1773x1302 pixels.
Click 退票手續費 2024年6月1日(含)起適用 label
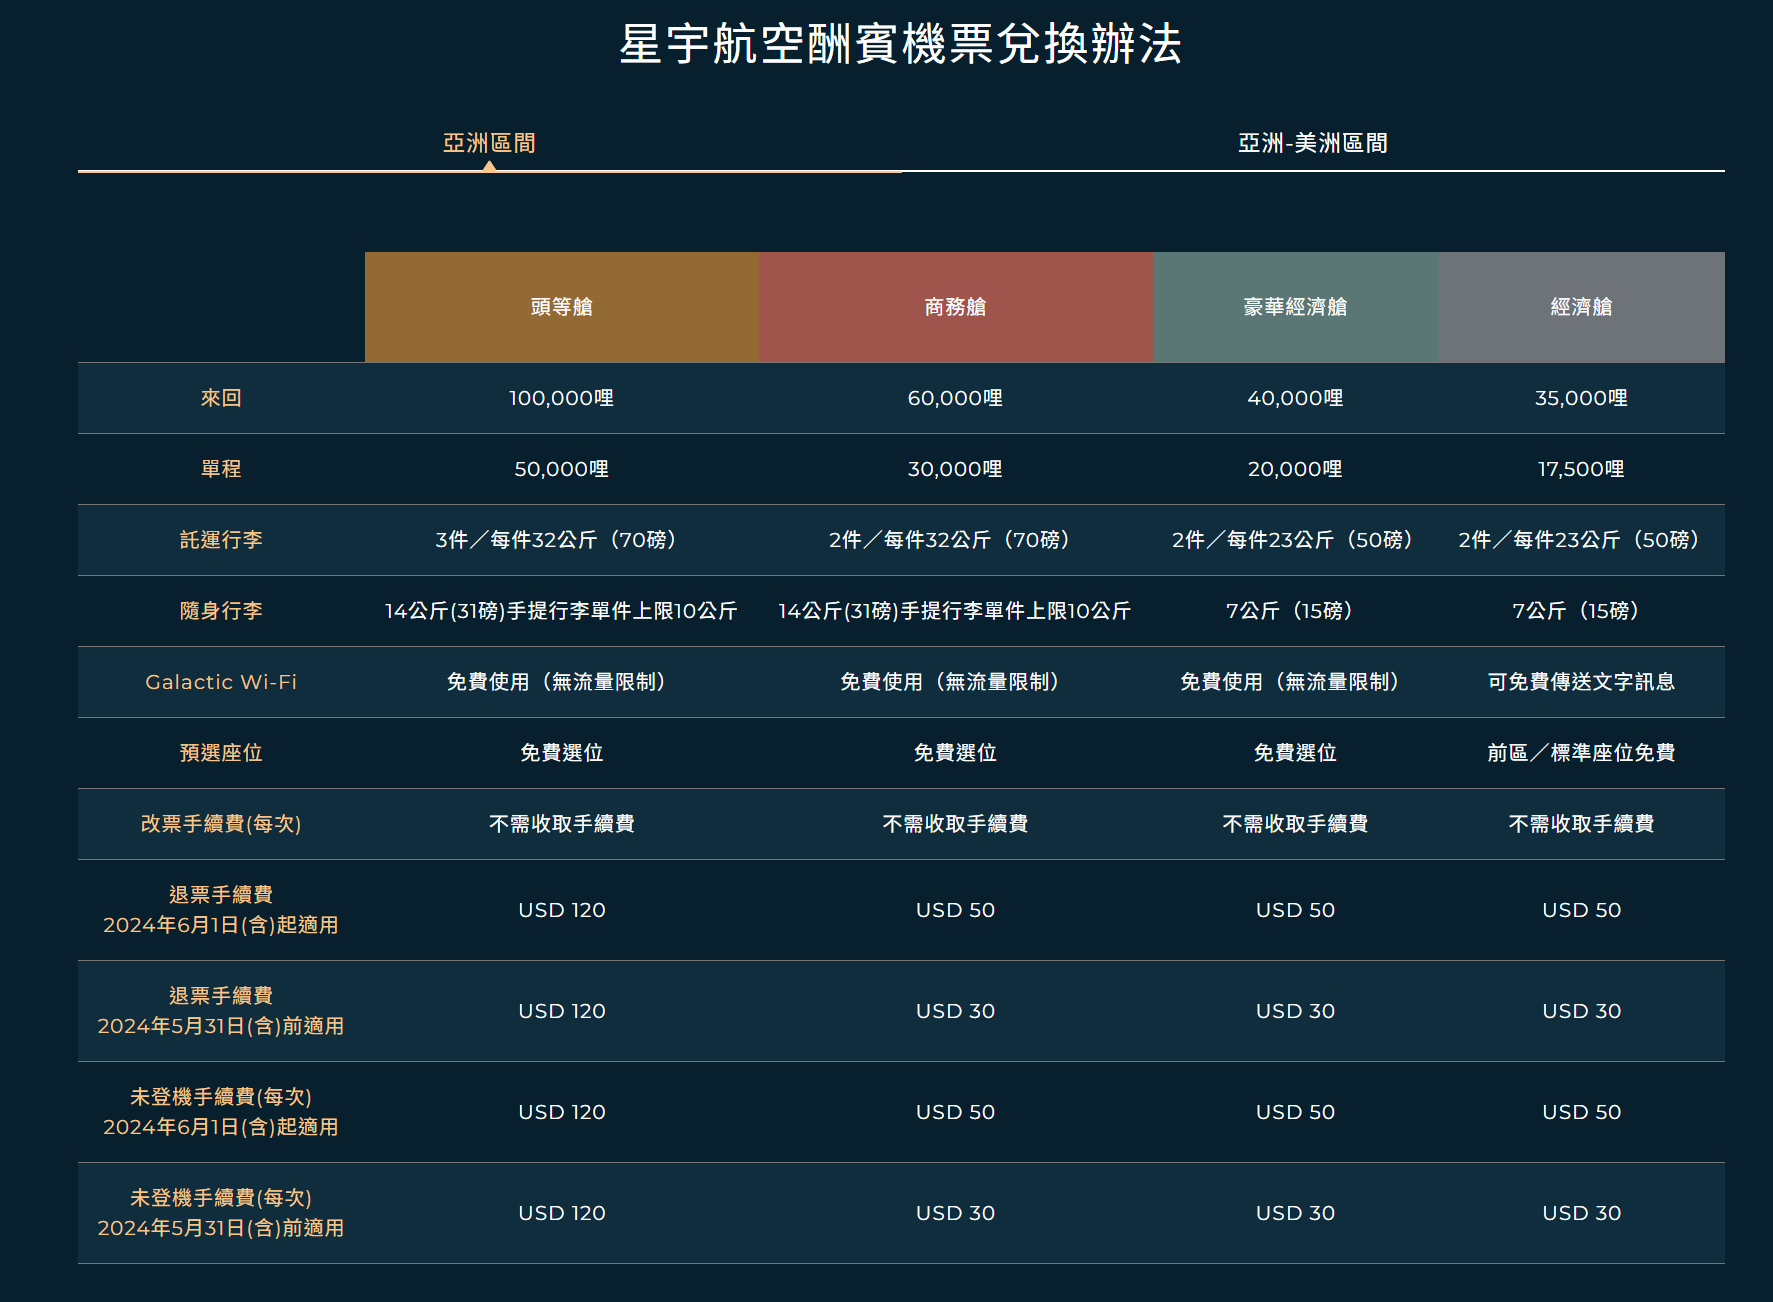click(221, 910)
